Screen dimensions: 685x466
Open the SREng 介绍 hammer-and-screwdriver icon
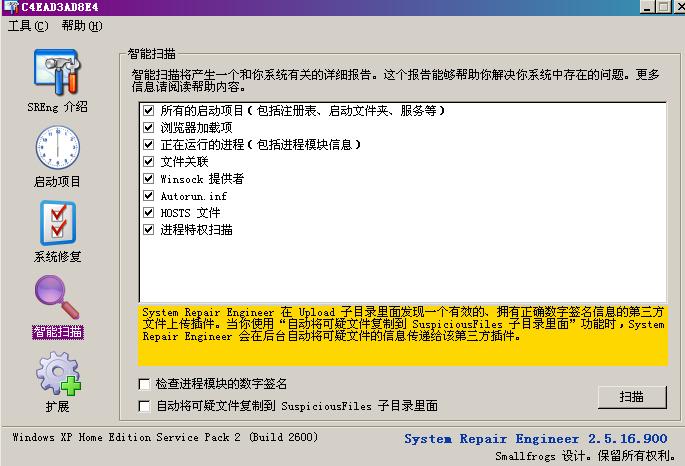pos(57,72)
